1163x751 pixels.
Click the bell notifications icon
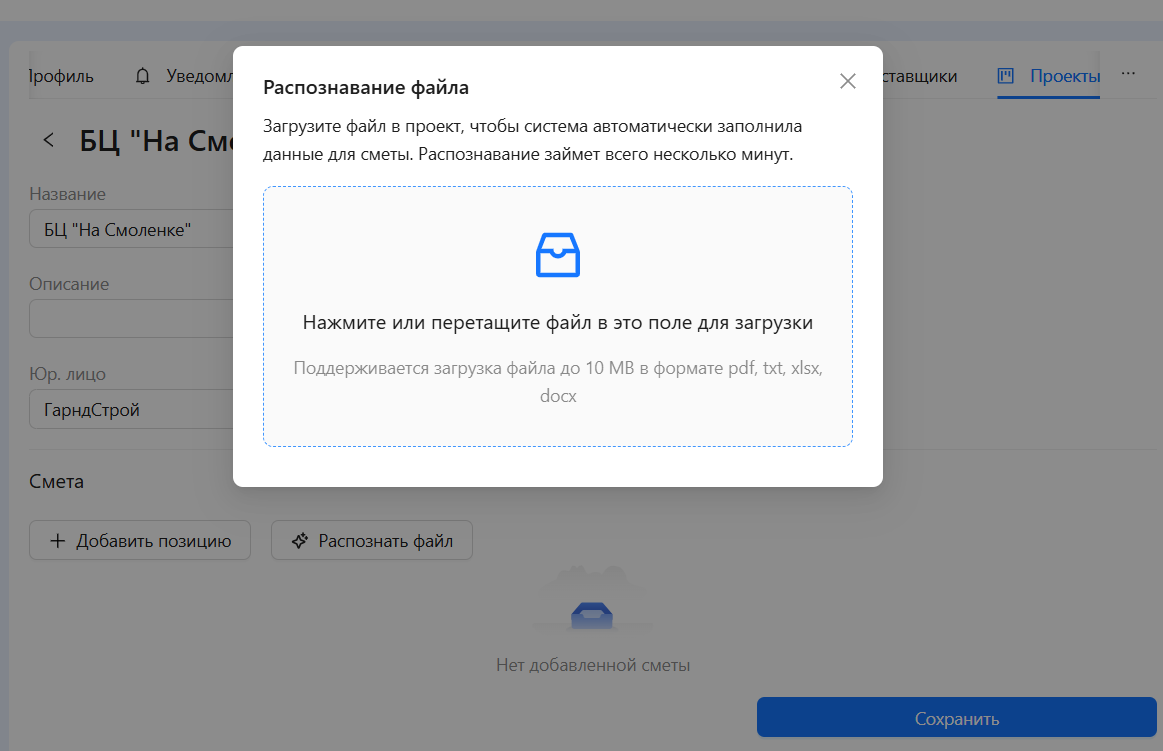142,76
